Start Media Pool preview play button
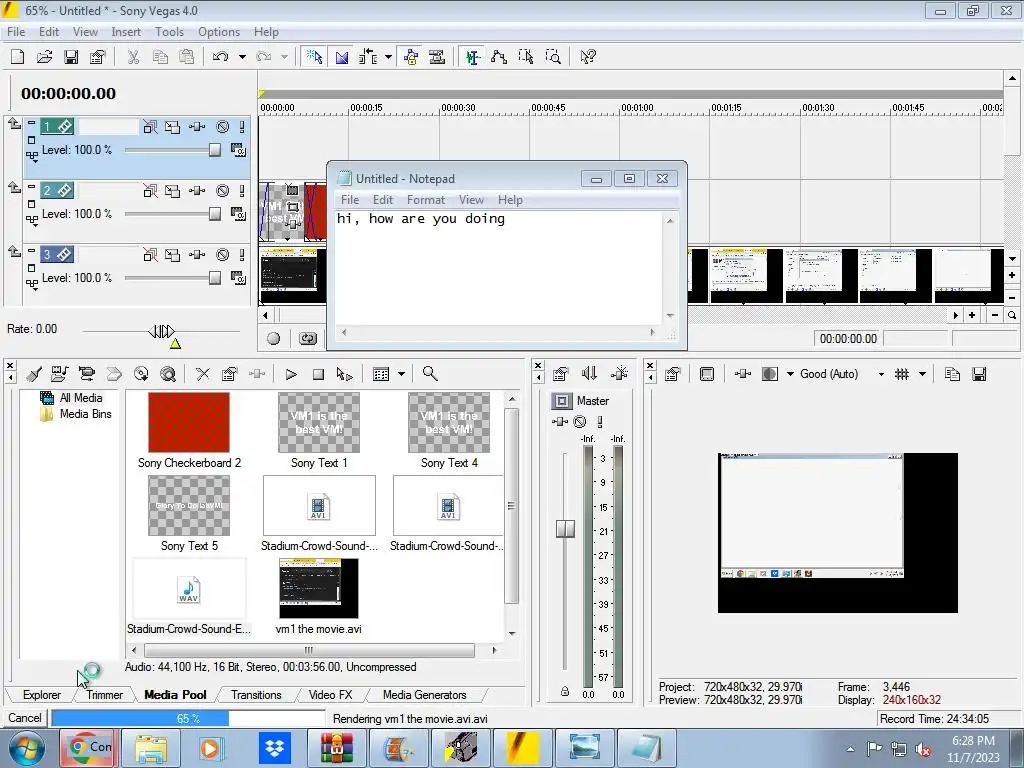This screenshot has width=1024, height=768. 291,374
